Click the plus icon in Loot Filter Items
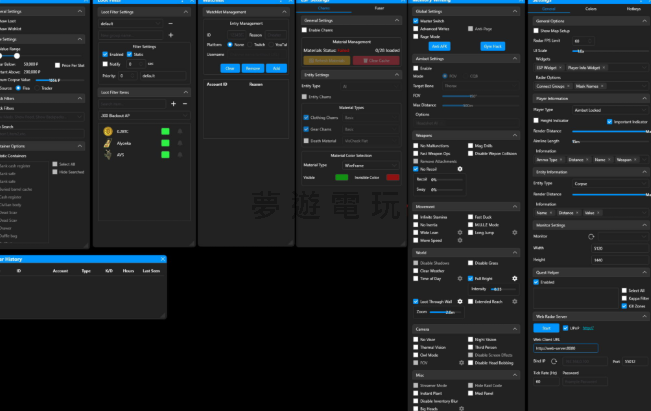651x411 pixels. (x=172, y=103)
